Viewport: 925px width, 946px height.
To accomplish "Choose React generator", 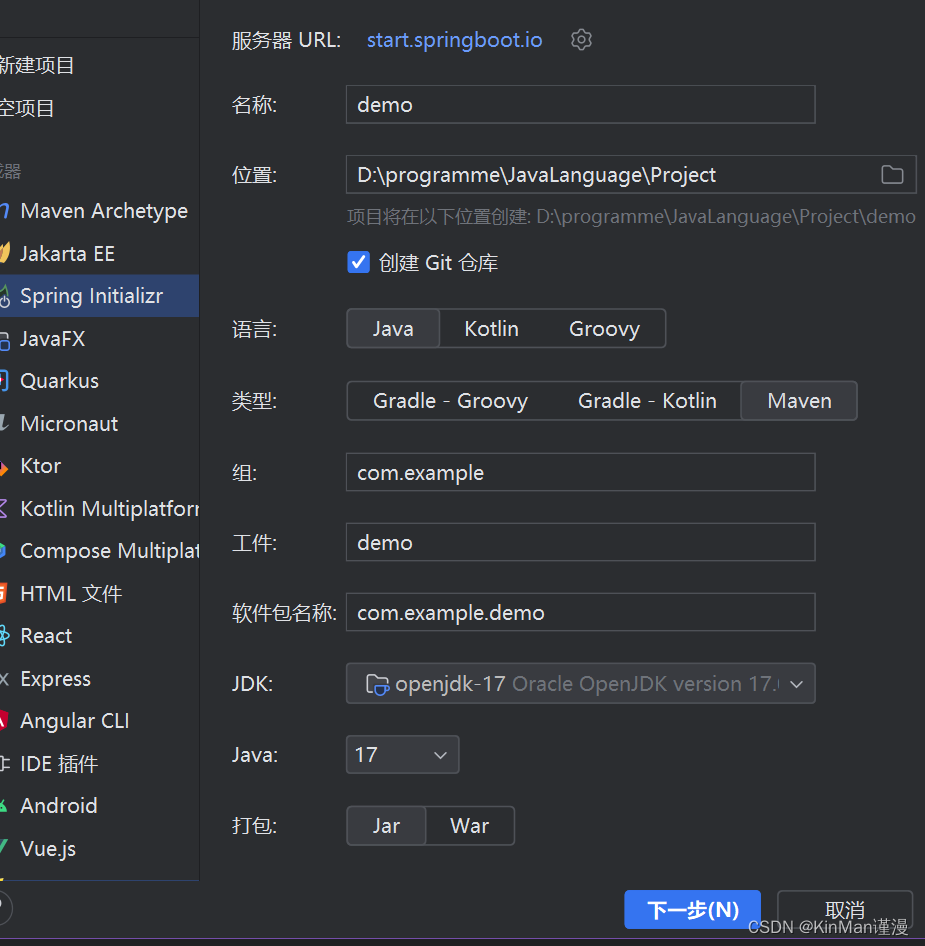I will click(99, 636).
